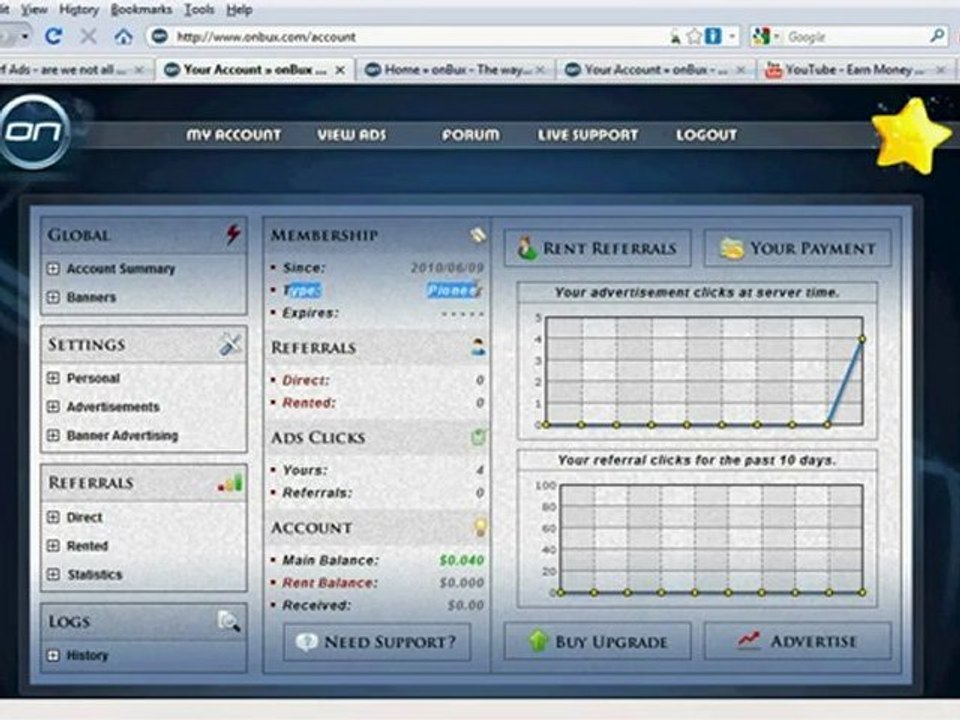Open the Forum link
Image resolution: width=960 pixels, height=720 pixels.
[471, 135]
